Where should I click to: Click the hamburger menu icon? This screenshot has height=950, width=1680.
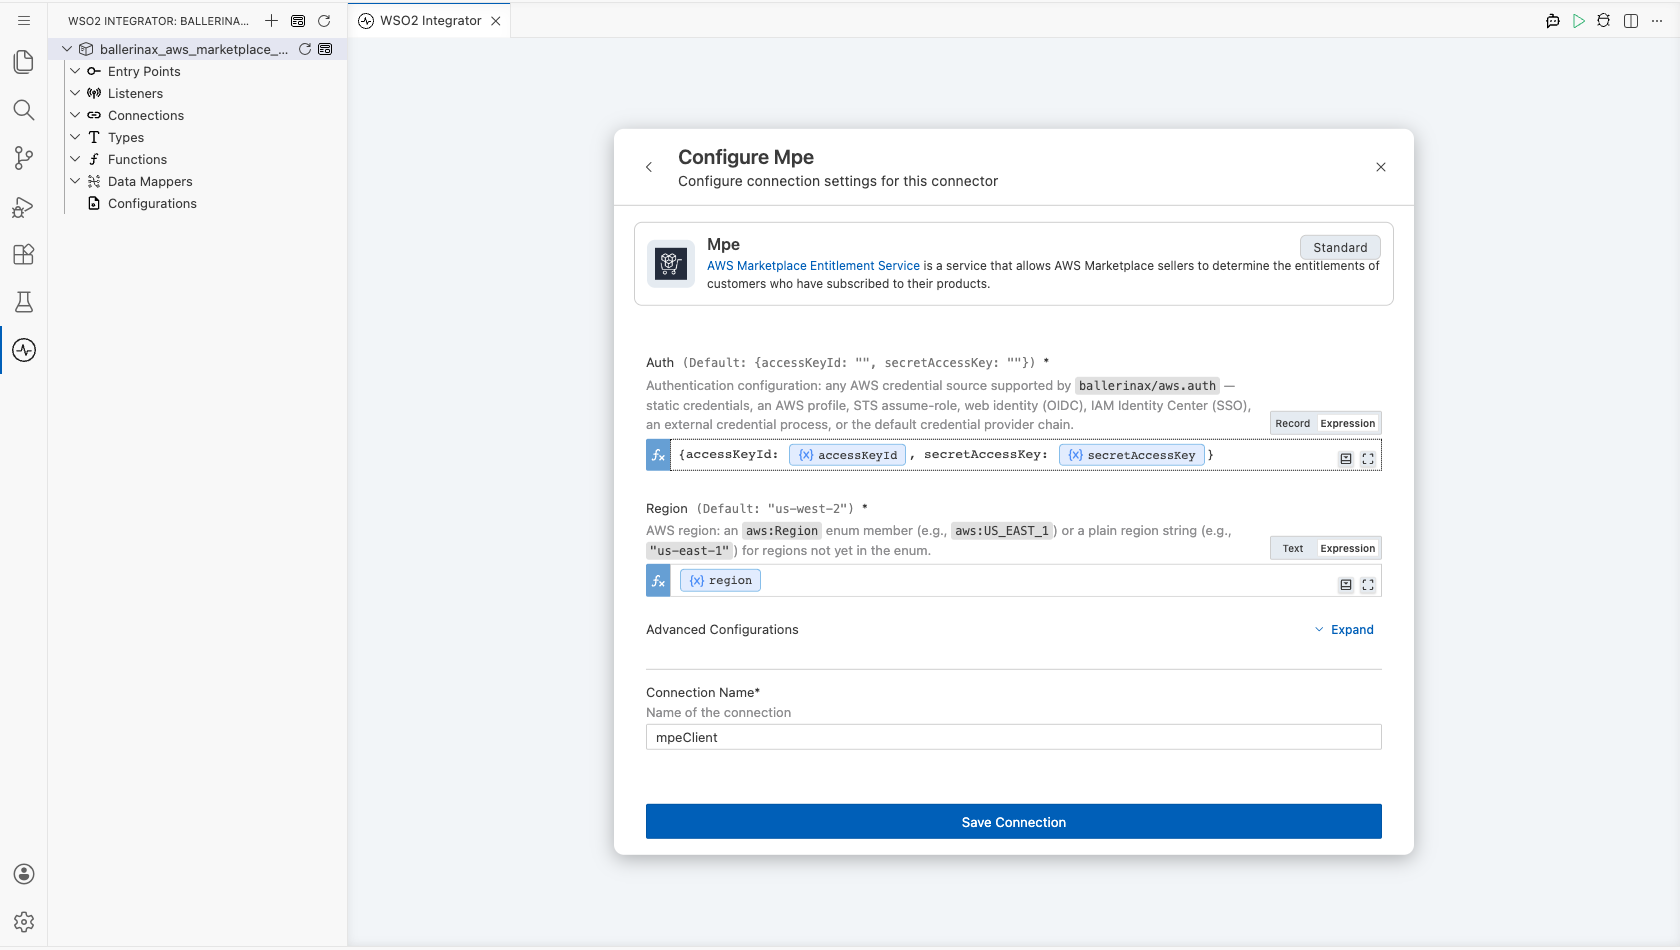pos(24,20)
